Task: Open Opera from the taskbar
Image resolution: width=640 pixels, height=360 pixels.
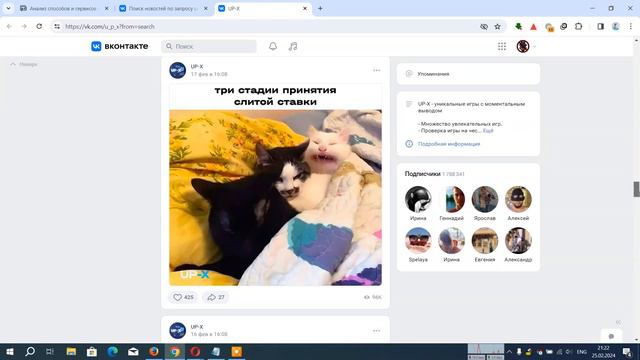Action: (x=195, y=351)
